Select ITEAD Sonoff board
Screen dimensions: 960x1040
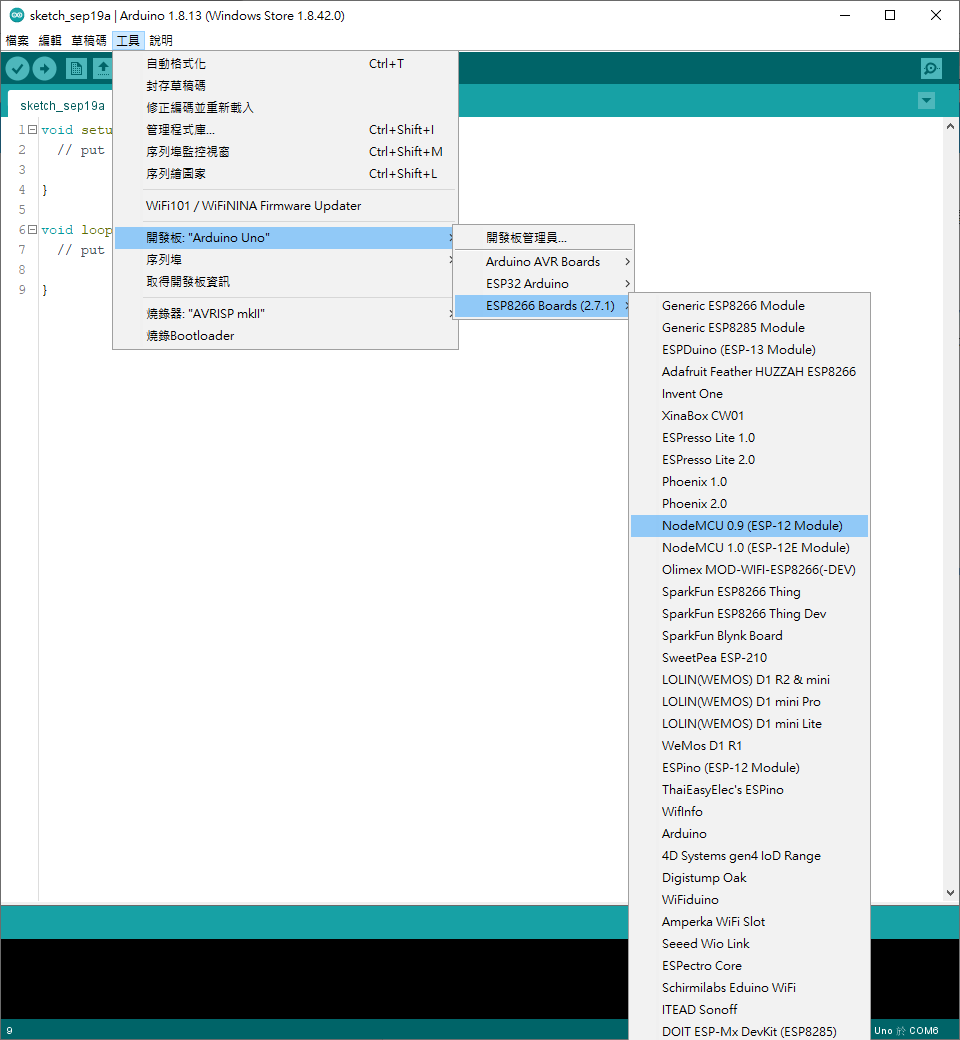(x=749, y=1009)
